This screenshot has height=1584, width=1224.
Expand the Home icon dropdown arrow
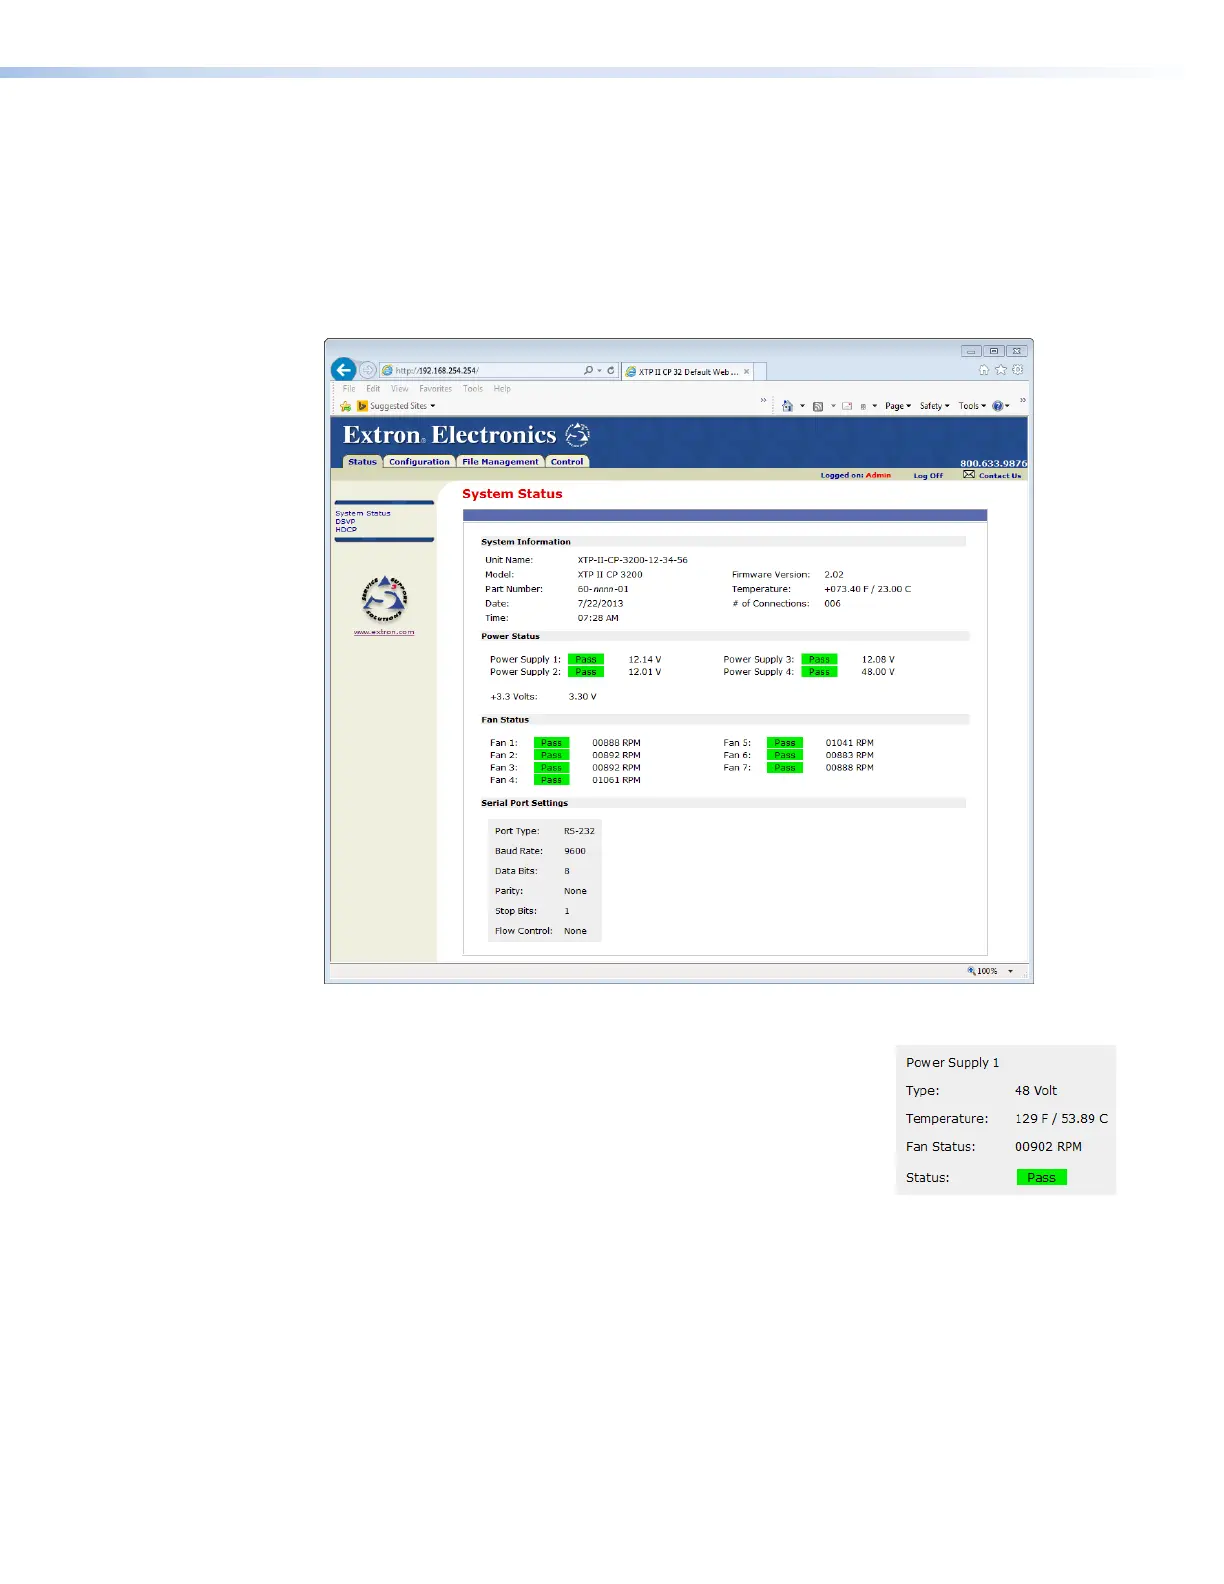coord(802,406)
